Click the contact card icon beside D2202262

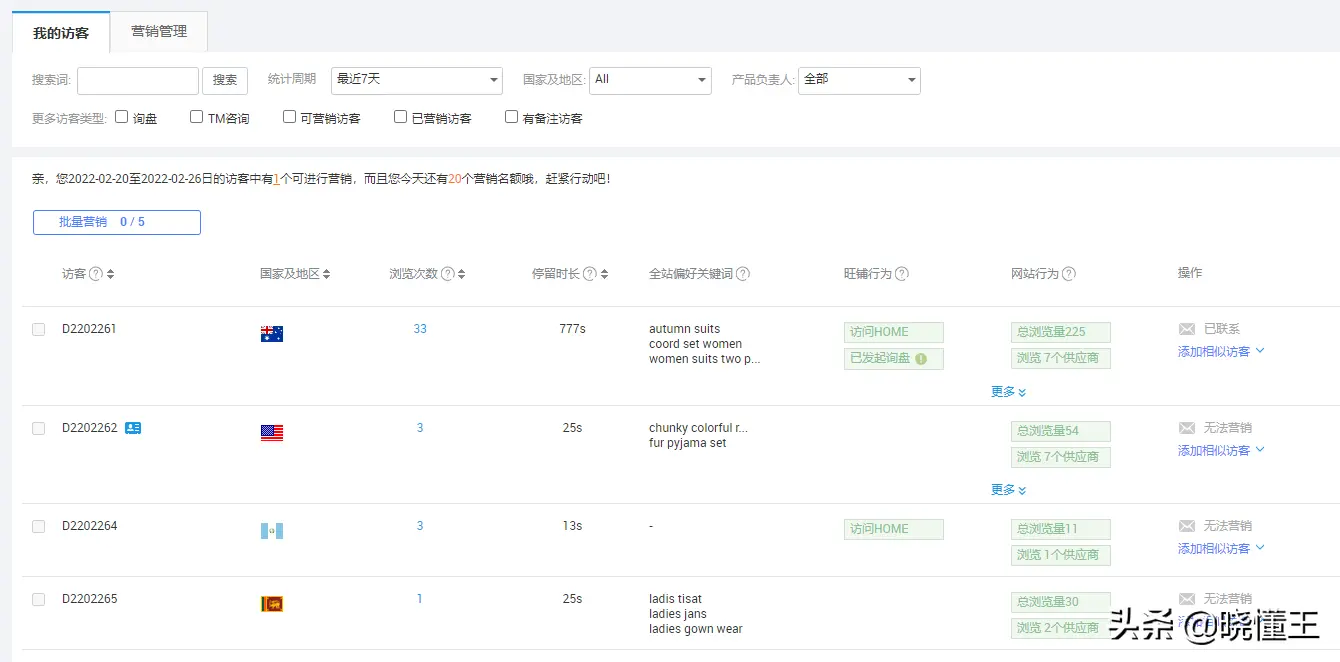click(133, 428)
